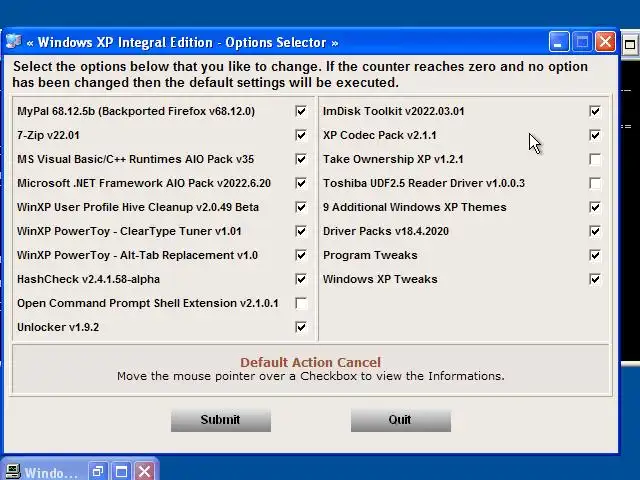640x480 pixels.
Task: Click the 'Default Action Cancel' text
Action: coord(310,362)
